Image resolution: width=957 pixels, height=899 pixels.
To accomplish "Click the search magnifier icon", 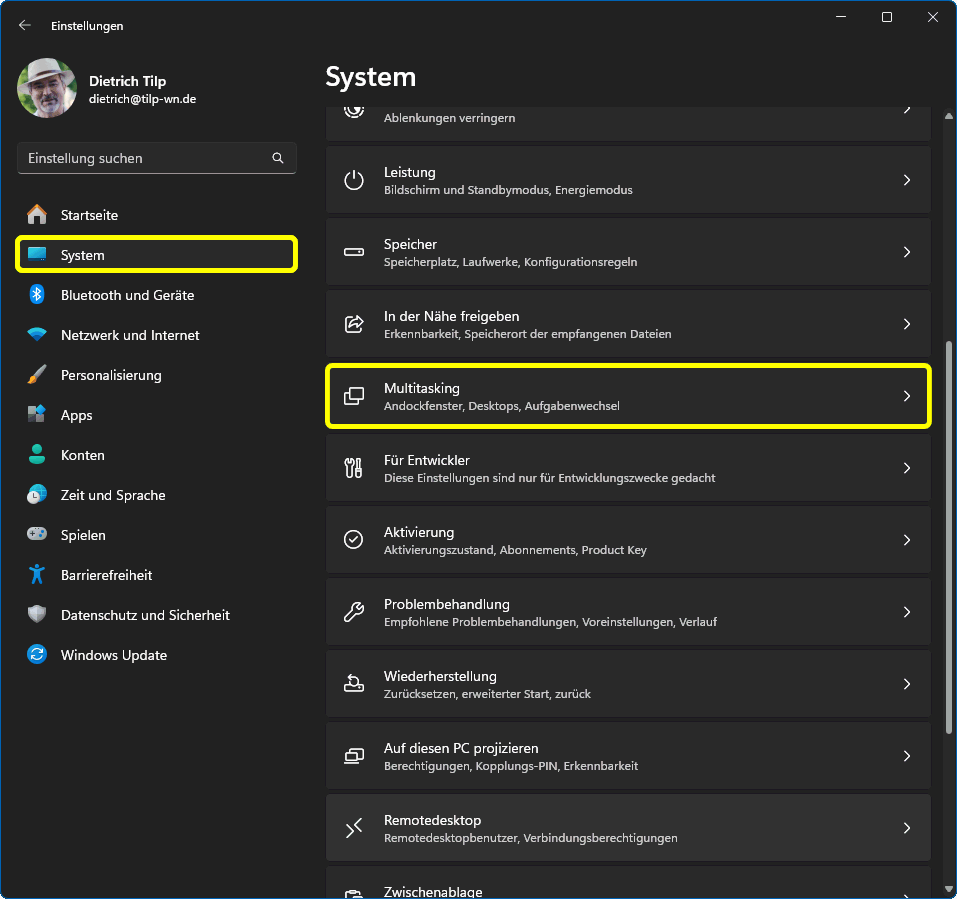I will tap(278, 158).
